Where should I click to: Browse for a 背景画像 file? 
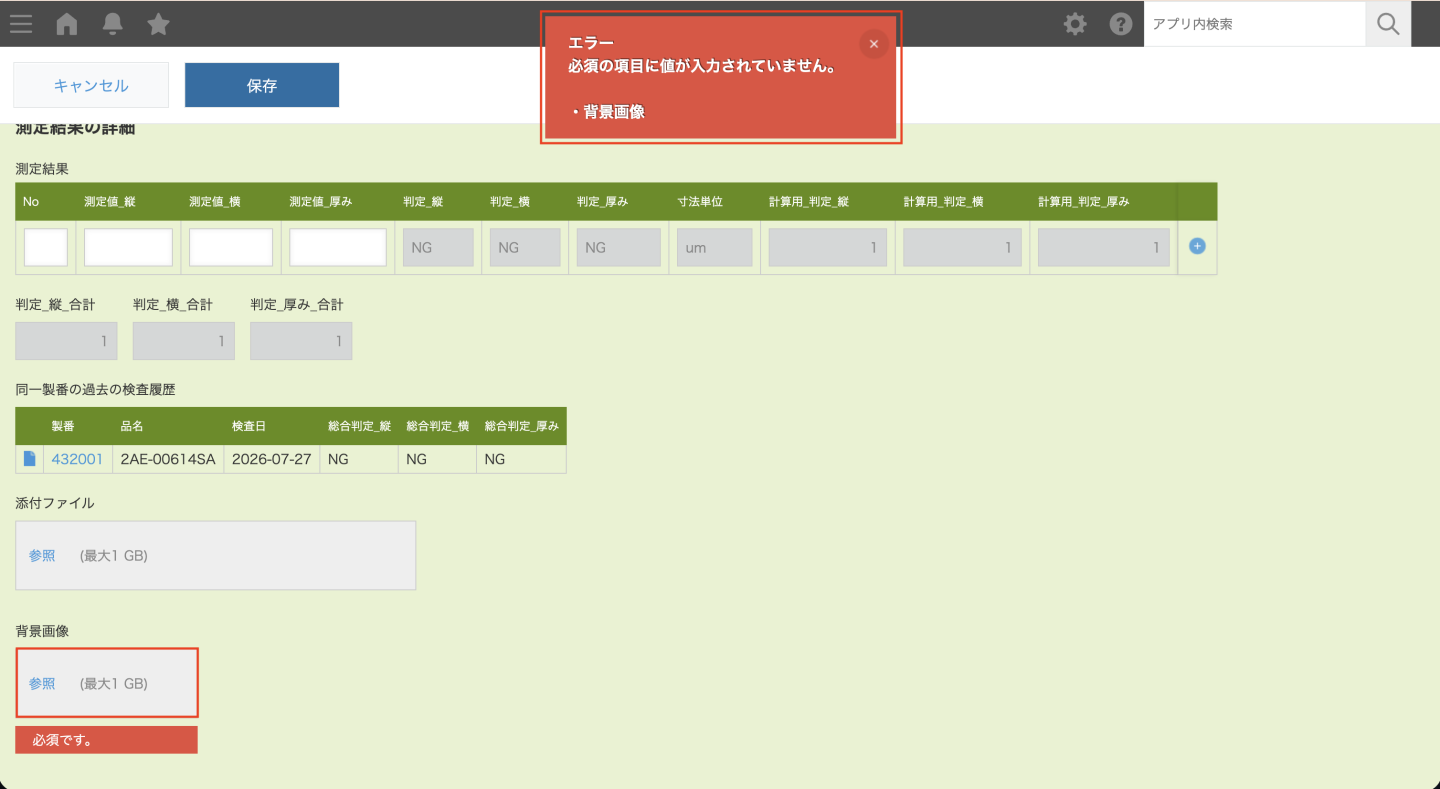coord(42,684)
